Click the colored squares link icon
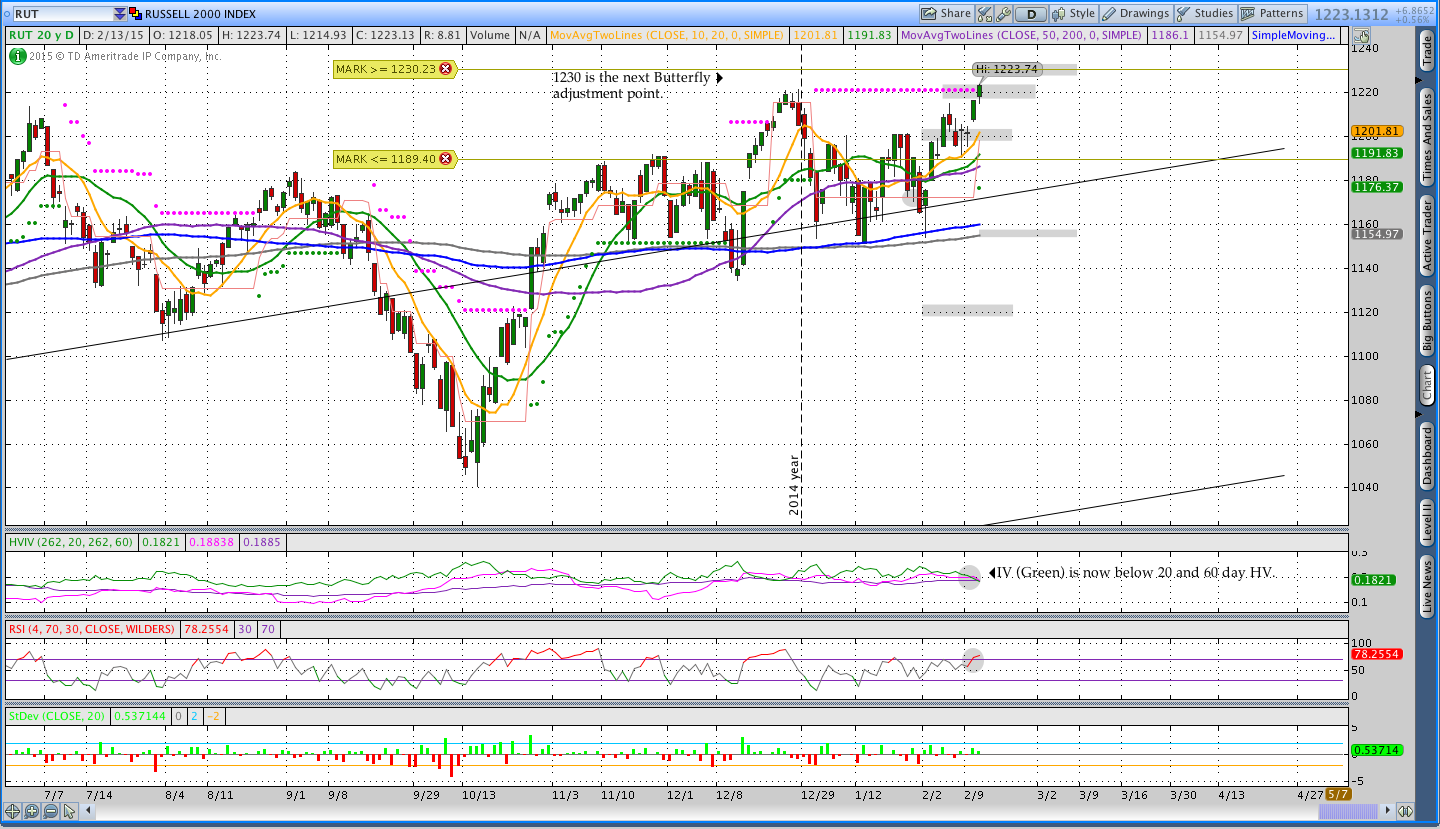1440x829 pixels. (136, 14)
